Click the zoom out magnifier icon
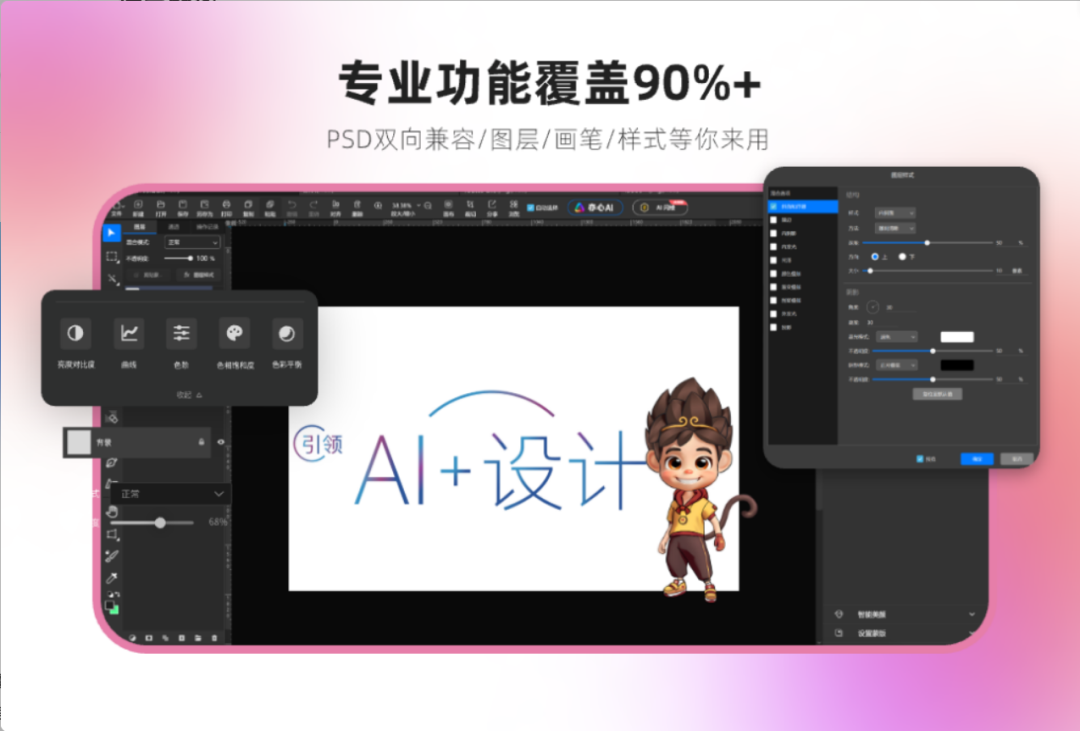 click(x=428, y=205)
